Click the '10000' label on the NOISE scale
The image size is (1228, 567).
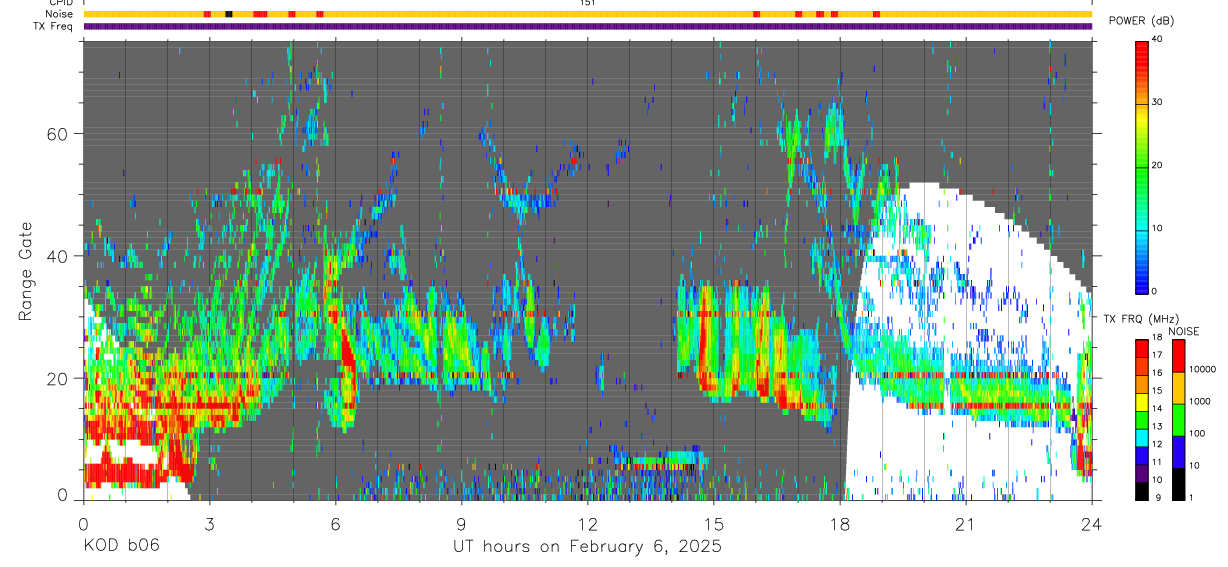[1202, 370]
